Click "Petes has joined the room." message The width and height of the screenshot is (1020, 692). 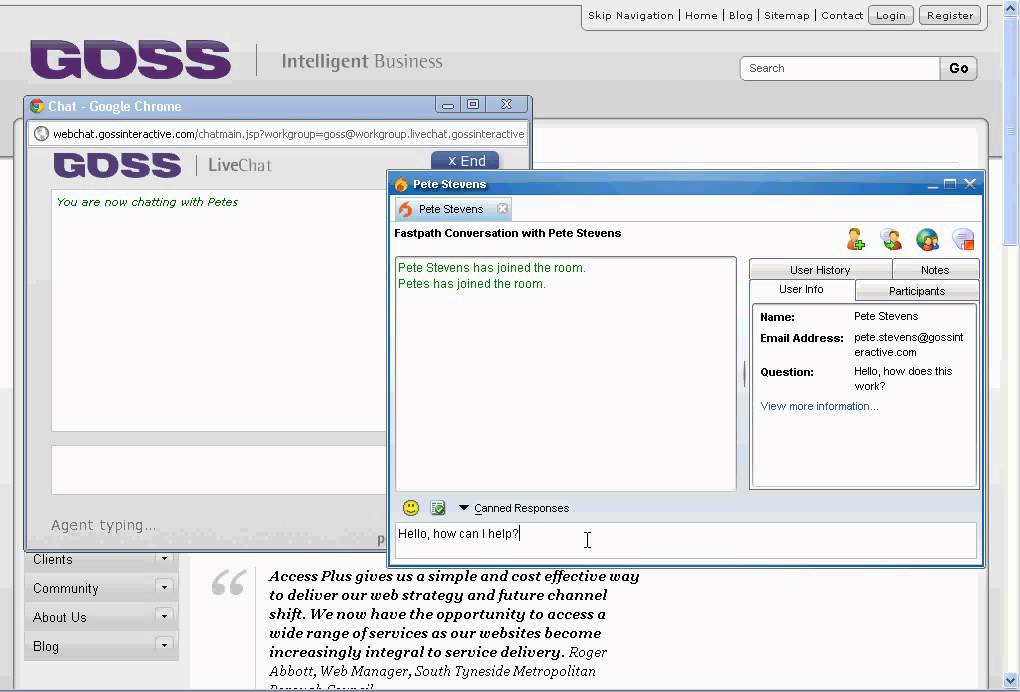pyautogui.click(x=472, y=284)
